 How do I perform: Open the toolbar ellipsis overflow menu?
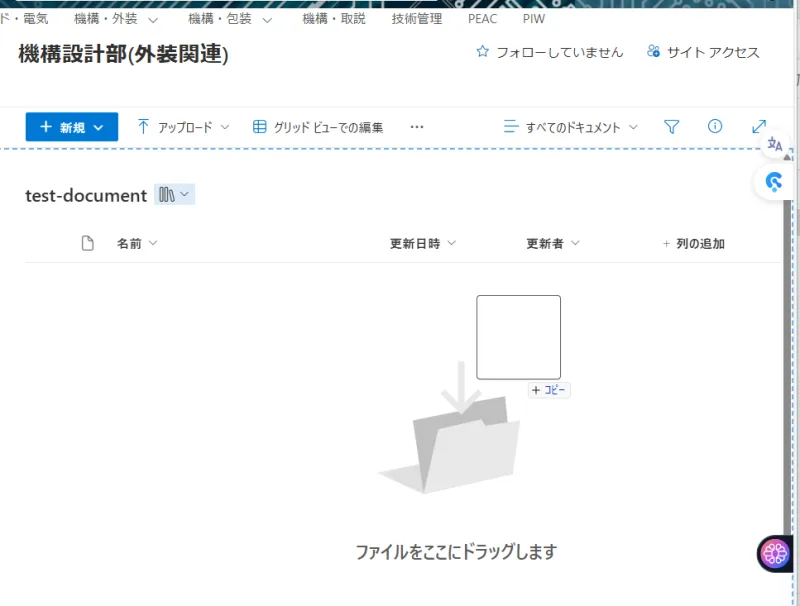pos(417,127)
